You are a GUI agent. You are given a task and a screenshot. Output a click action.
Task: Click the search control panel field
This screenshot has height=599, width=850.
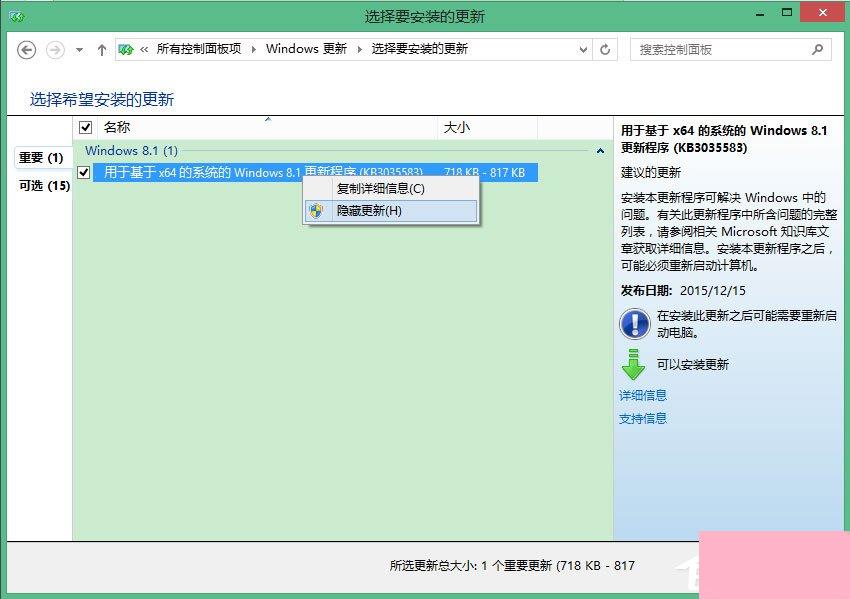point(730,50)
